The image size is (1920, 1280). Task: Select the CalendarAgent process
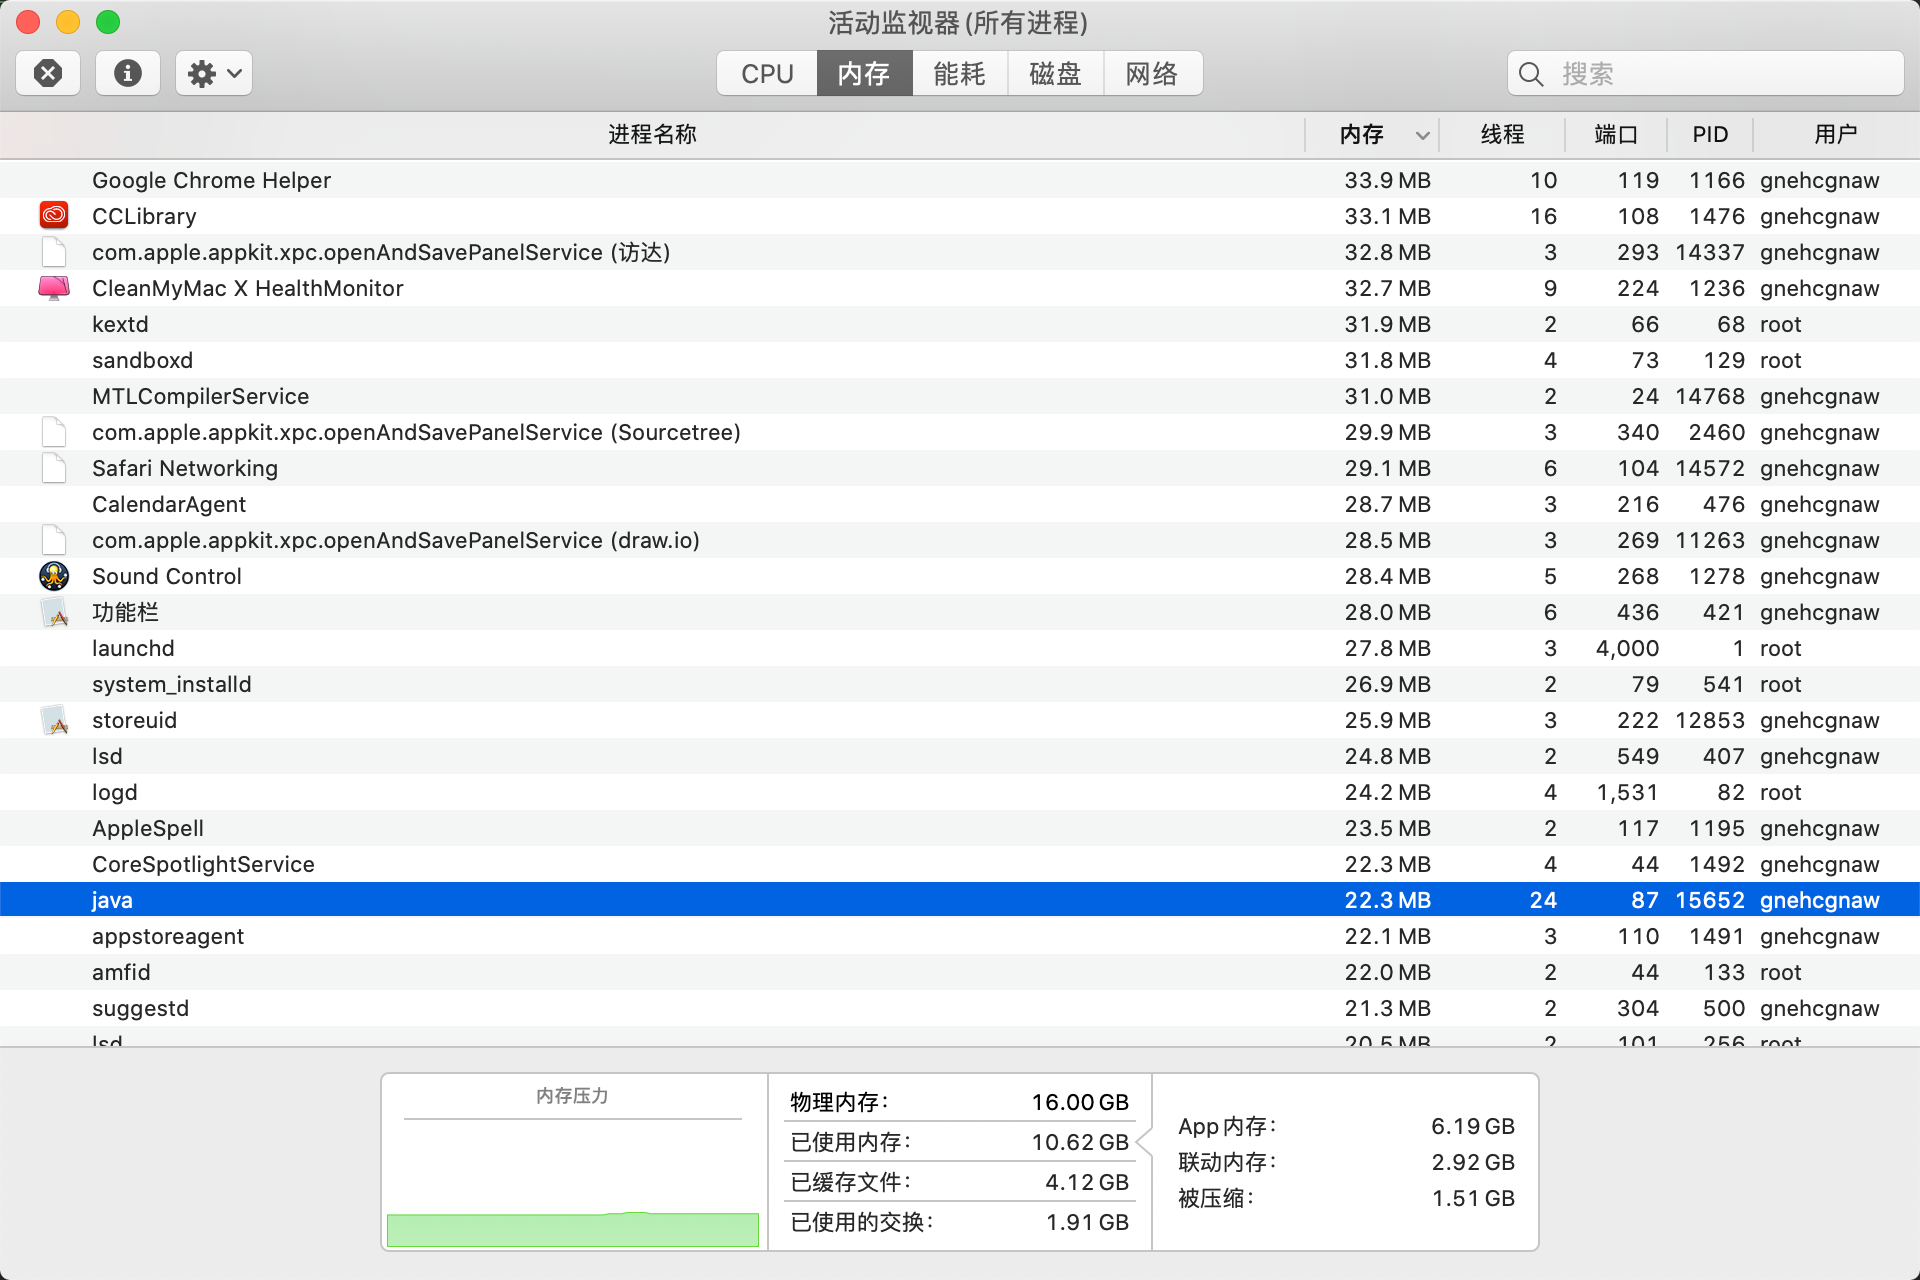click(960, 504)
